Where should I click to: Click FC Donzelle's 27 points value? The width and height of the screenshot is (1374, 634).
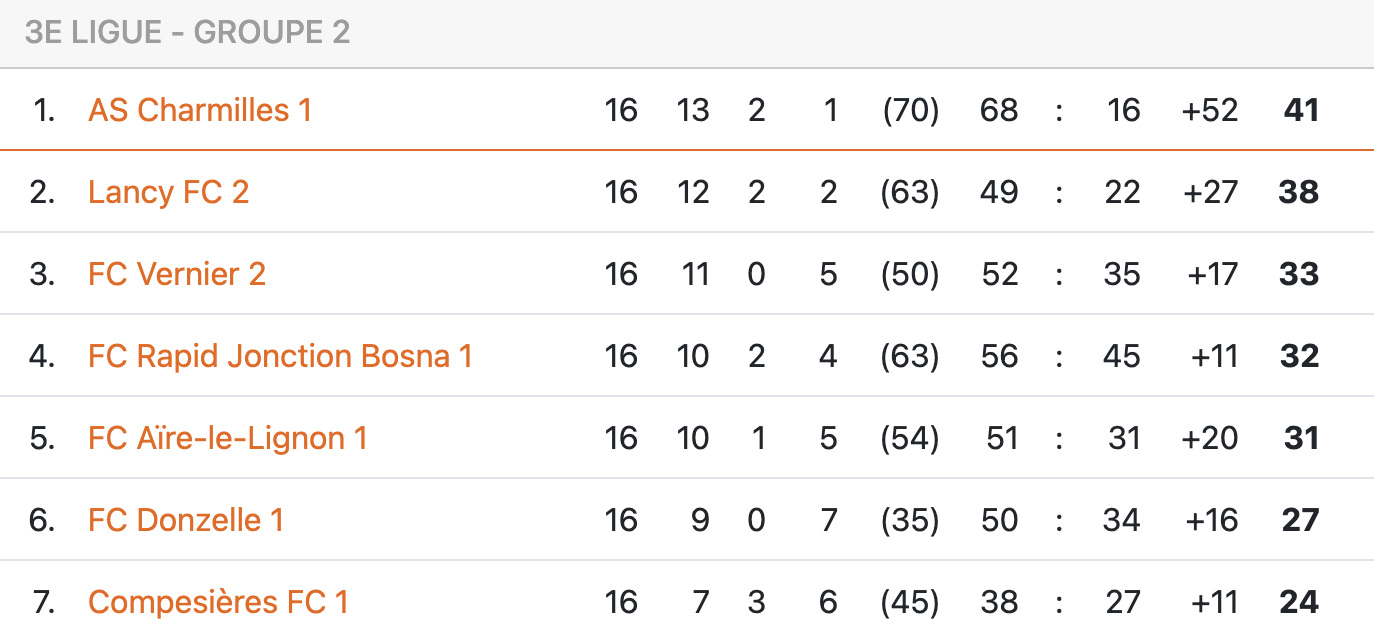1300,520
